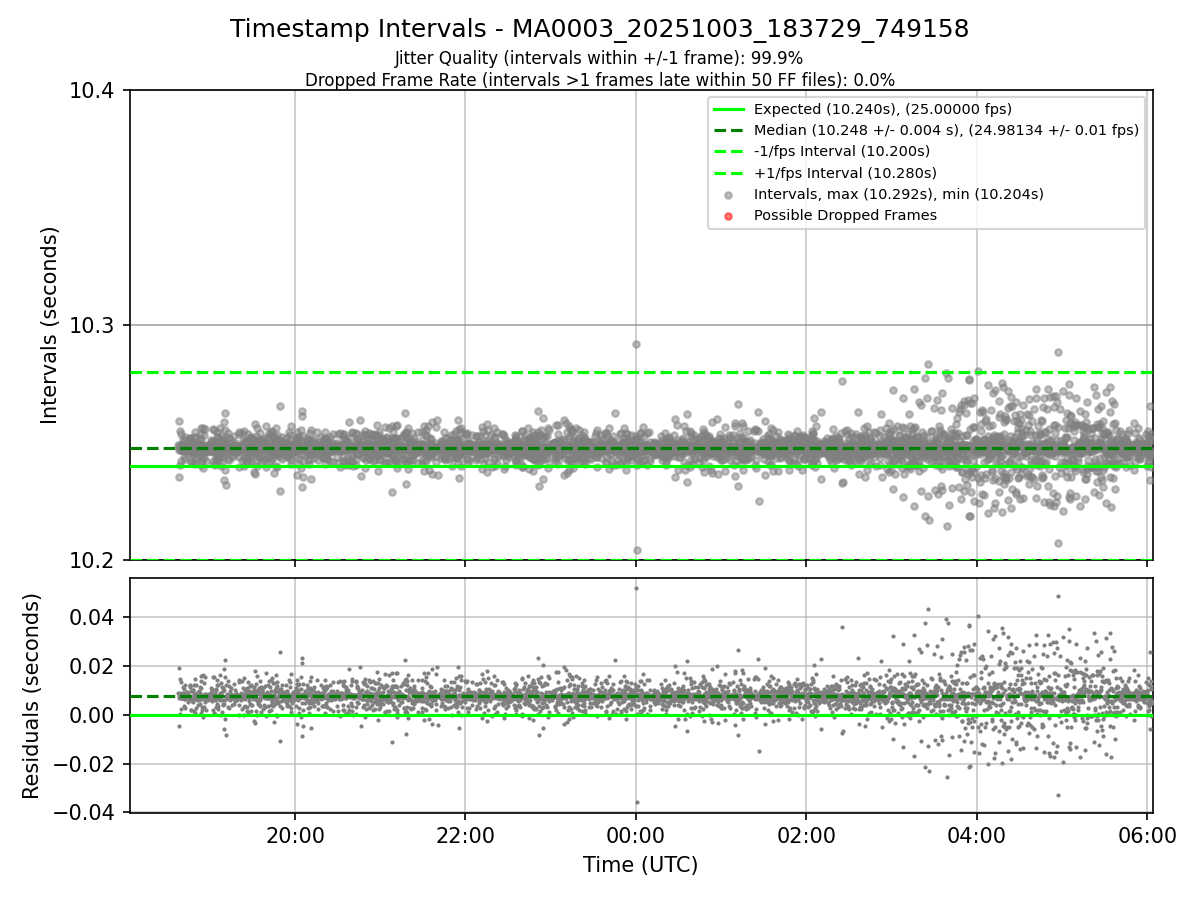Viewport: 1200px width, 900px height.
Task: Click the "Jitter Quality" 99.9% subtitle line
Action: 599,58
